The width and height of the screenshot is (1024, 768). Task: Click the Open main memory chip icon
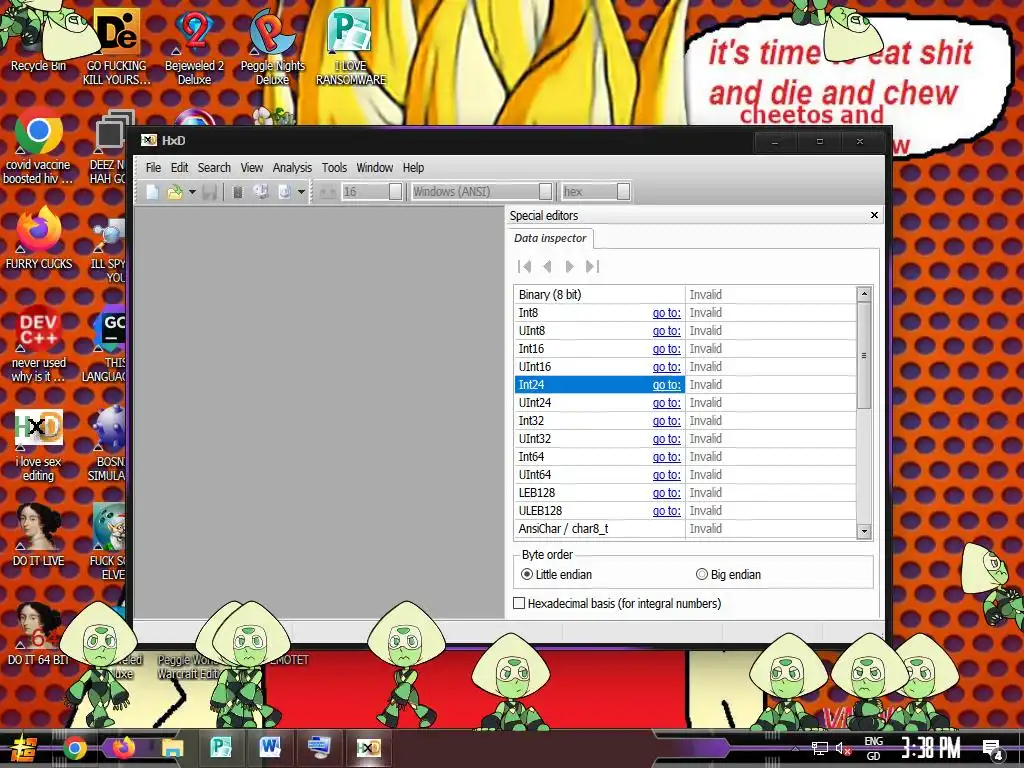[238, 191]
